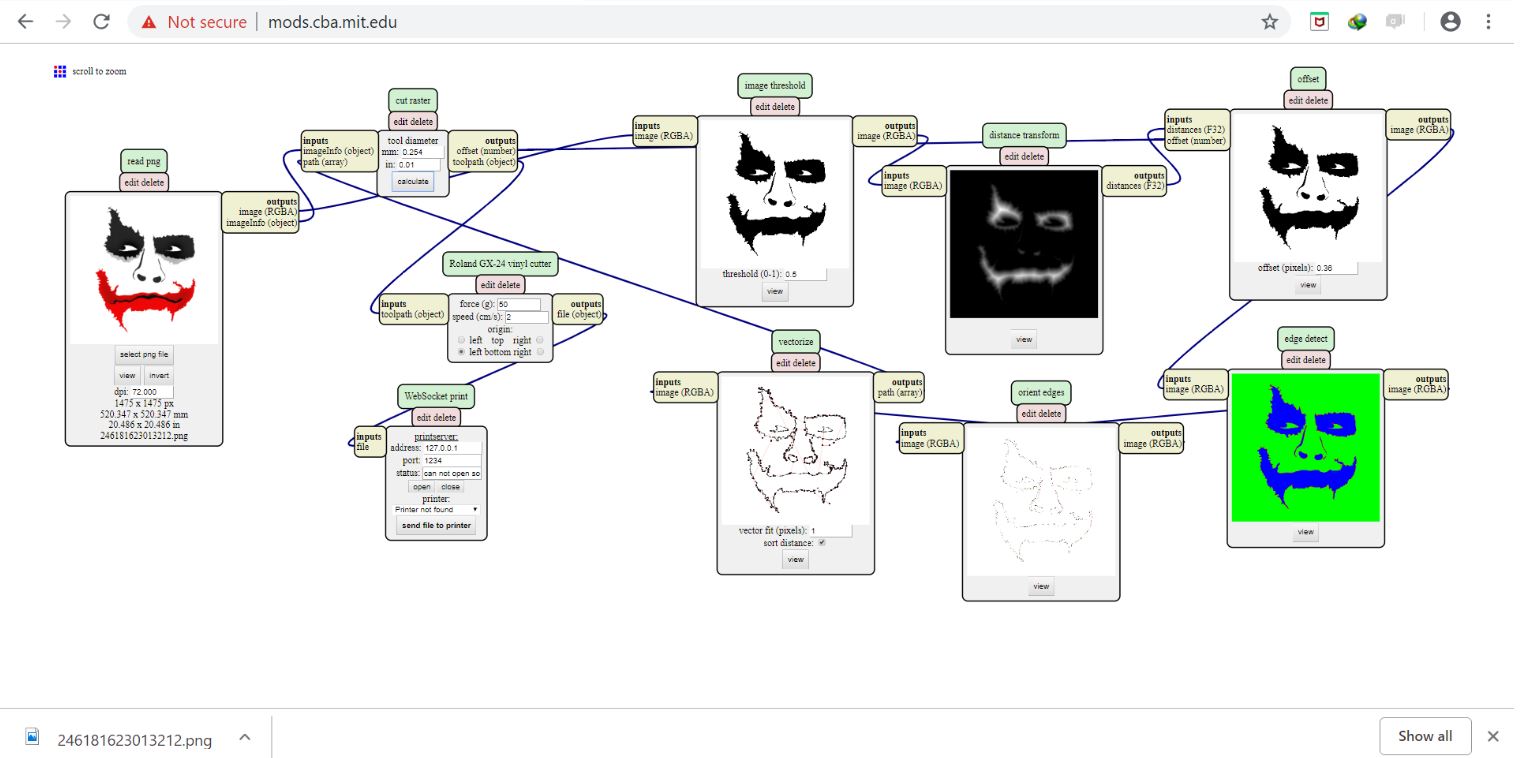Click close in WebSocket print module
1526x758 pixels.
click(451, 487)
